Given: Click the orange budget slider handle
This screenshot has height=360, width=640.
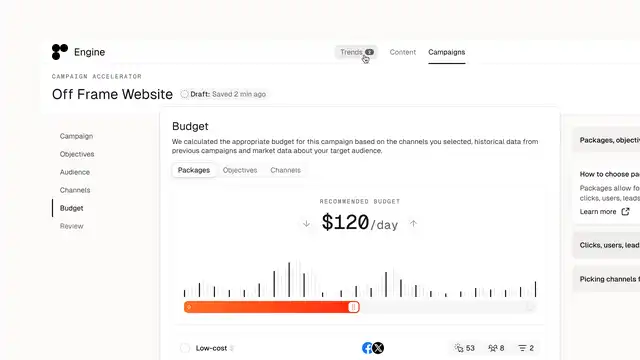Looking at the screenshot, I should (x=353, y=307).
